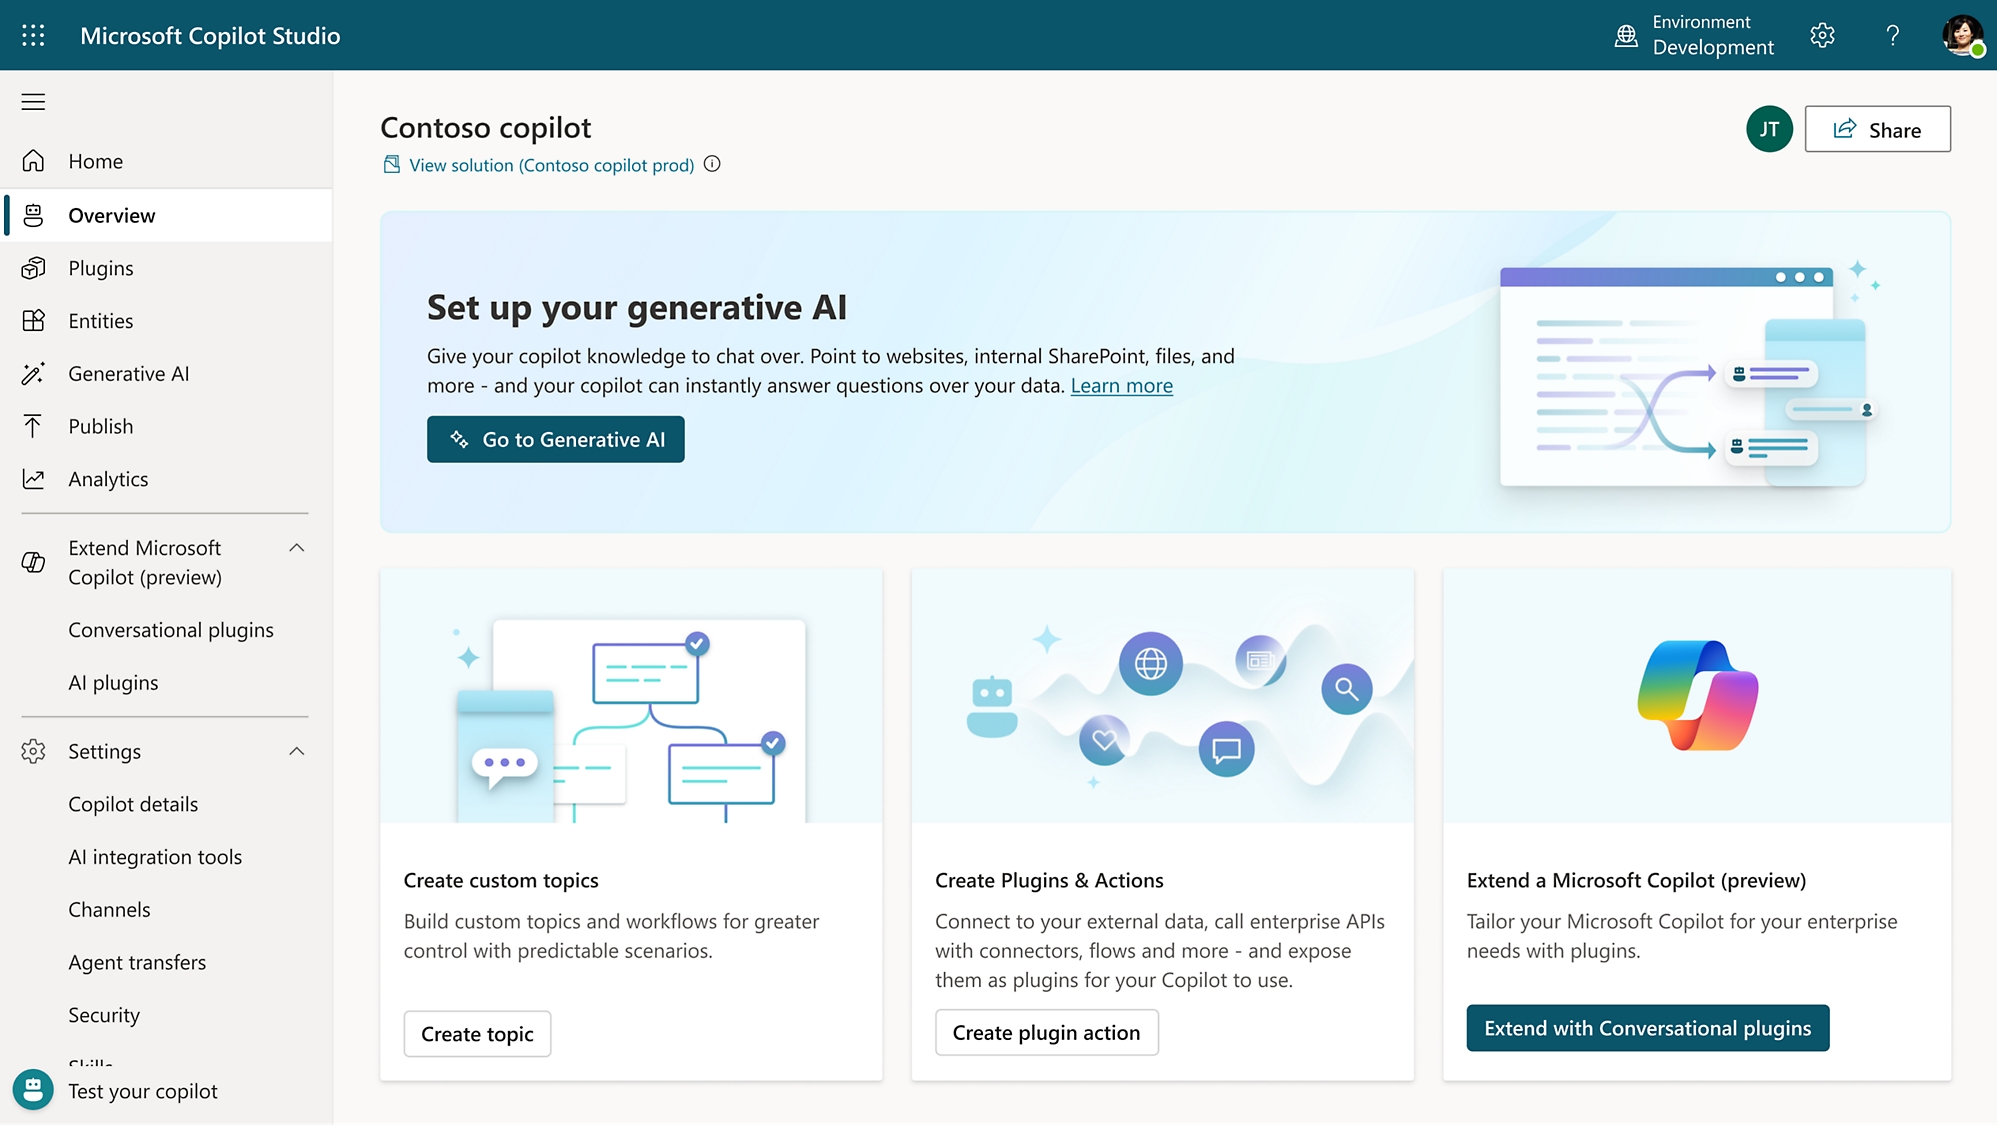Screen dimensions: 1997x1125
Task: Click Go to Generative AI button
Action: point(555,438)
